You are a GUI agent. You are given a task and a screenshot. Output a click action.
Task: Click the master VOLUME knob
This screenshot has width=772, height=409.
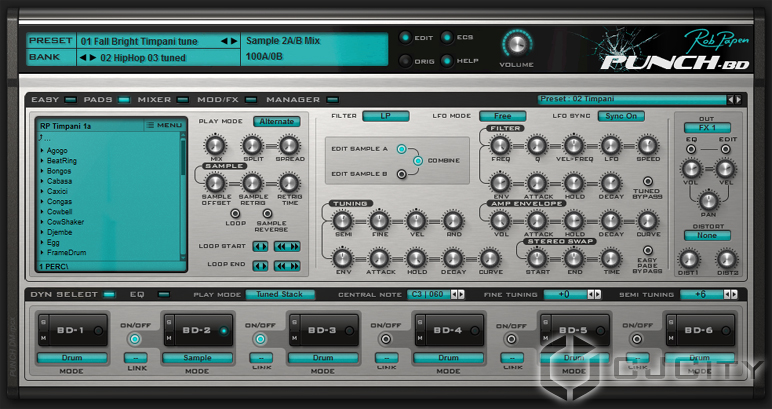click(x=516, y=45)
